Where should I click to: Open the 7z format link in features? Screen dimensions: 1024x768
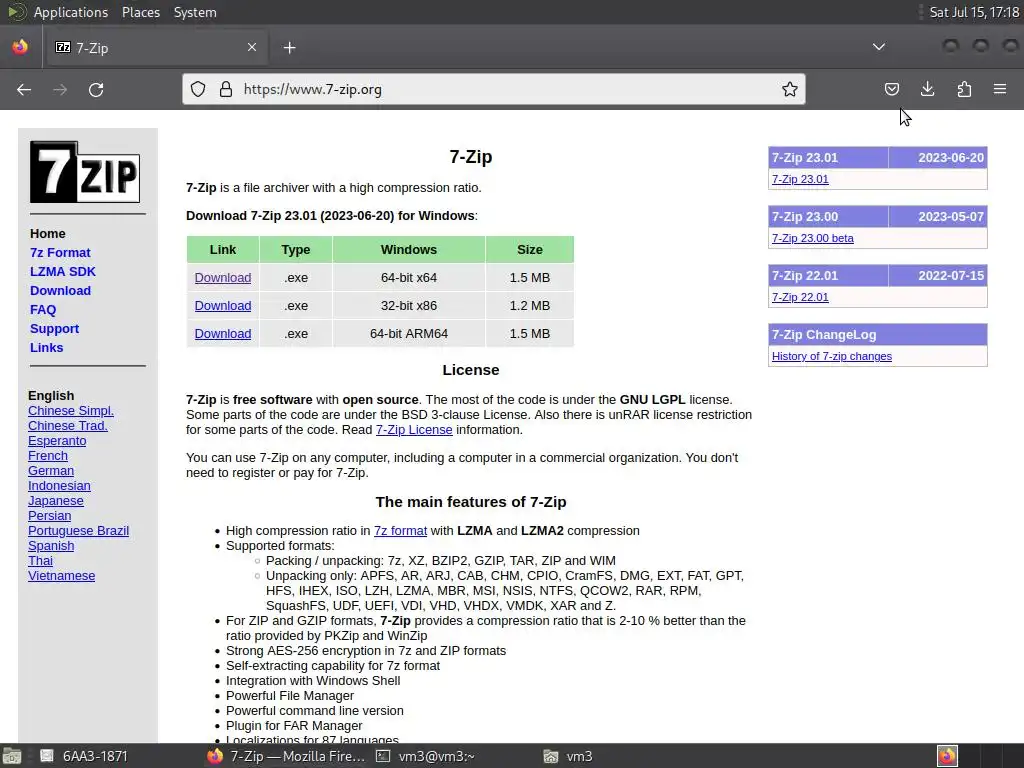[x=400, y=531]
